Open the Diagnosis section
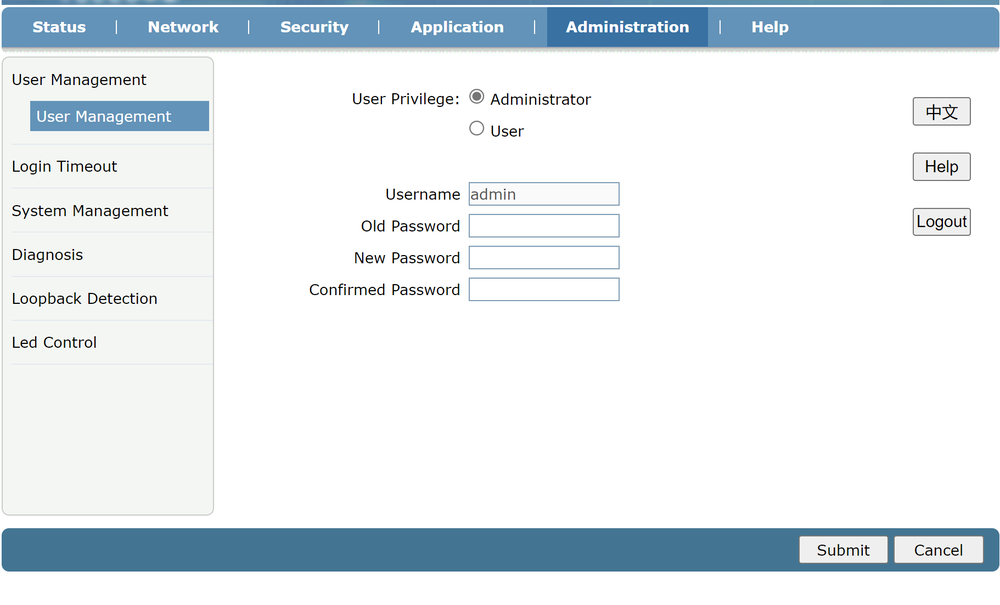The width and height of the screenshot is (1000, 605). click(x=48, y=255)
